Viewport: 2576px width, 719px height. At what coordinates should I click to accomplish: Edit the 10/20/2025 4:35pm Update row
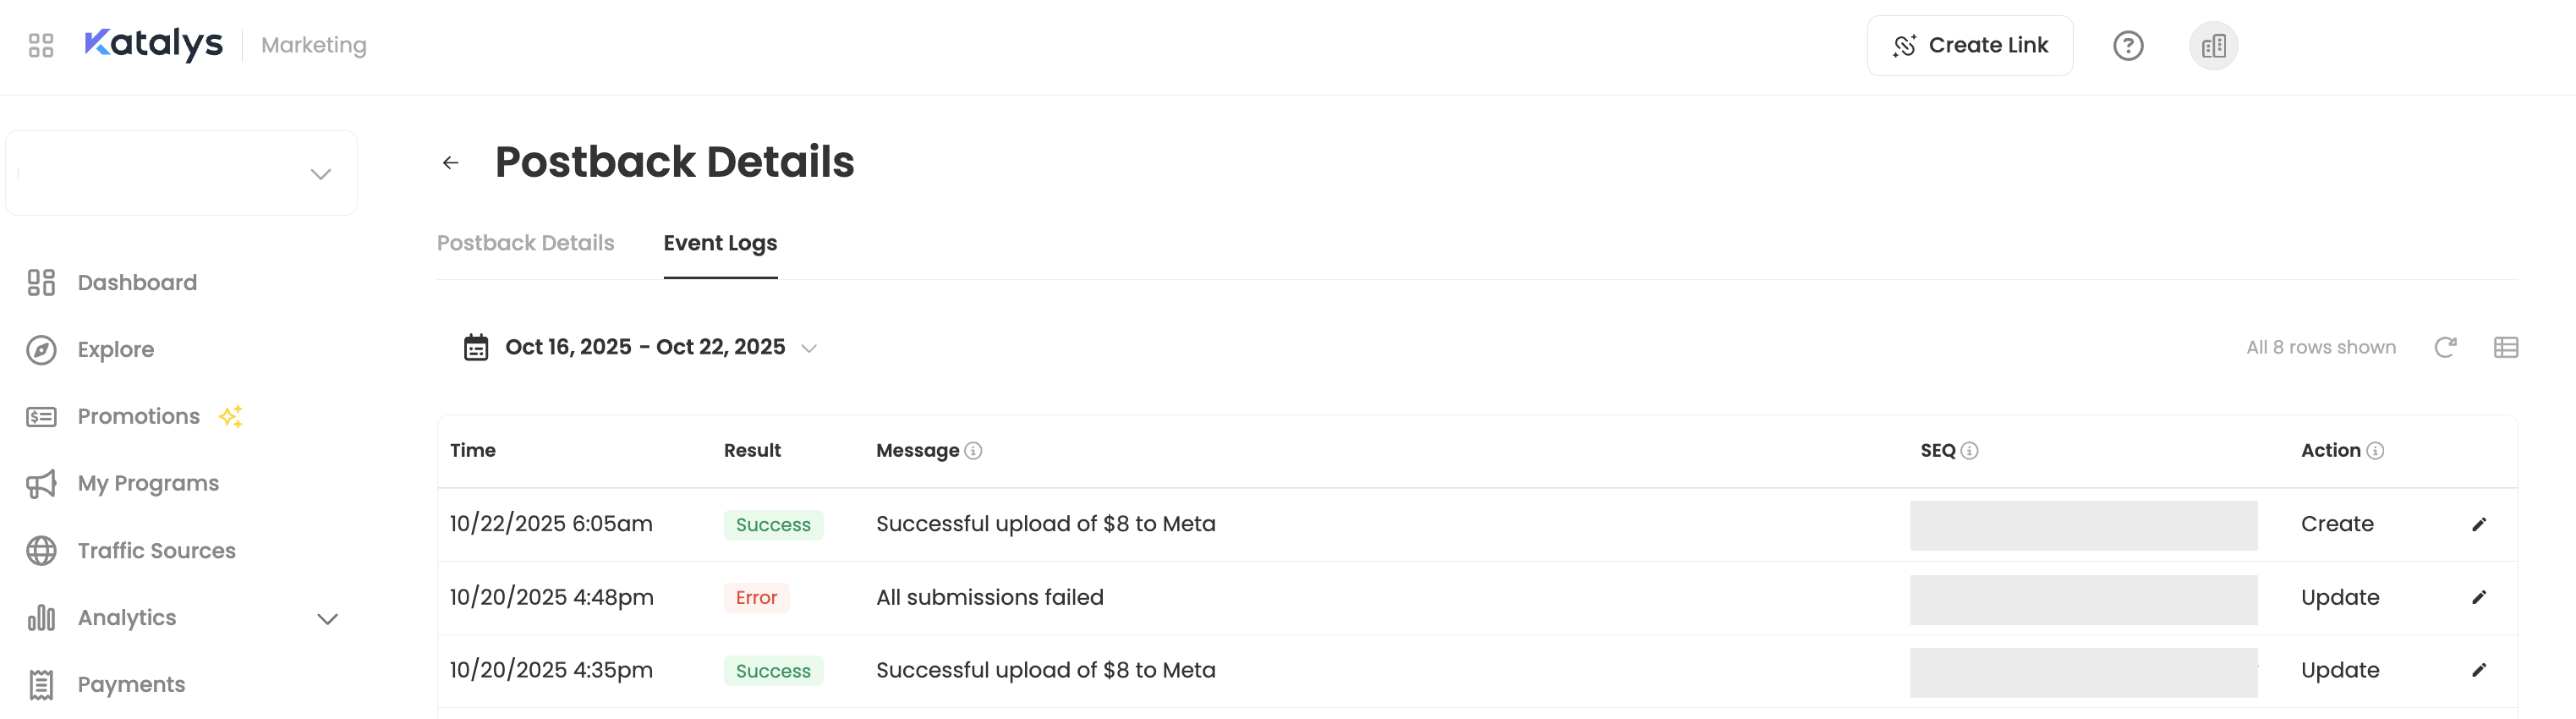(2479, 670)
